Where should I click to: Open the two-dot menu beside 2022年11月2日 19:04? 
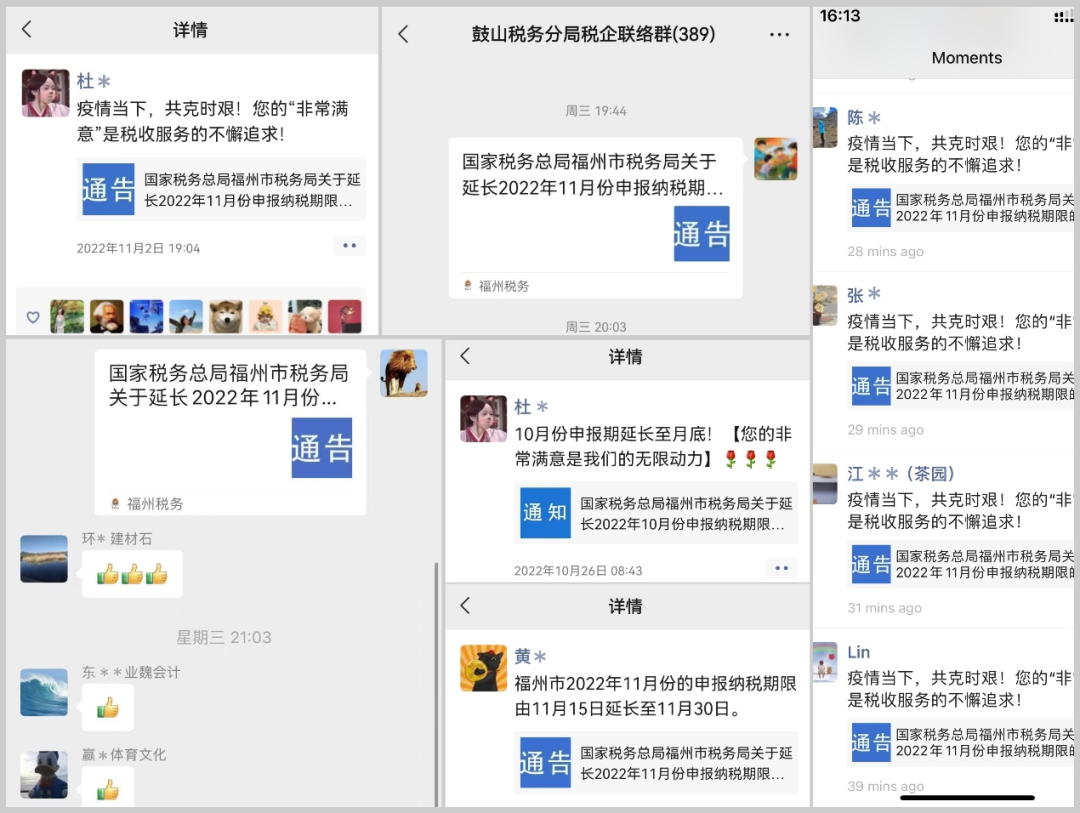(349, 246)
